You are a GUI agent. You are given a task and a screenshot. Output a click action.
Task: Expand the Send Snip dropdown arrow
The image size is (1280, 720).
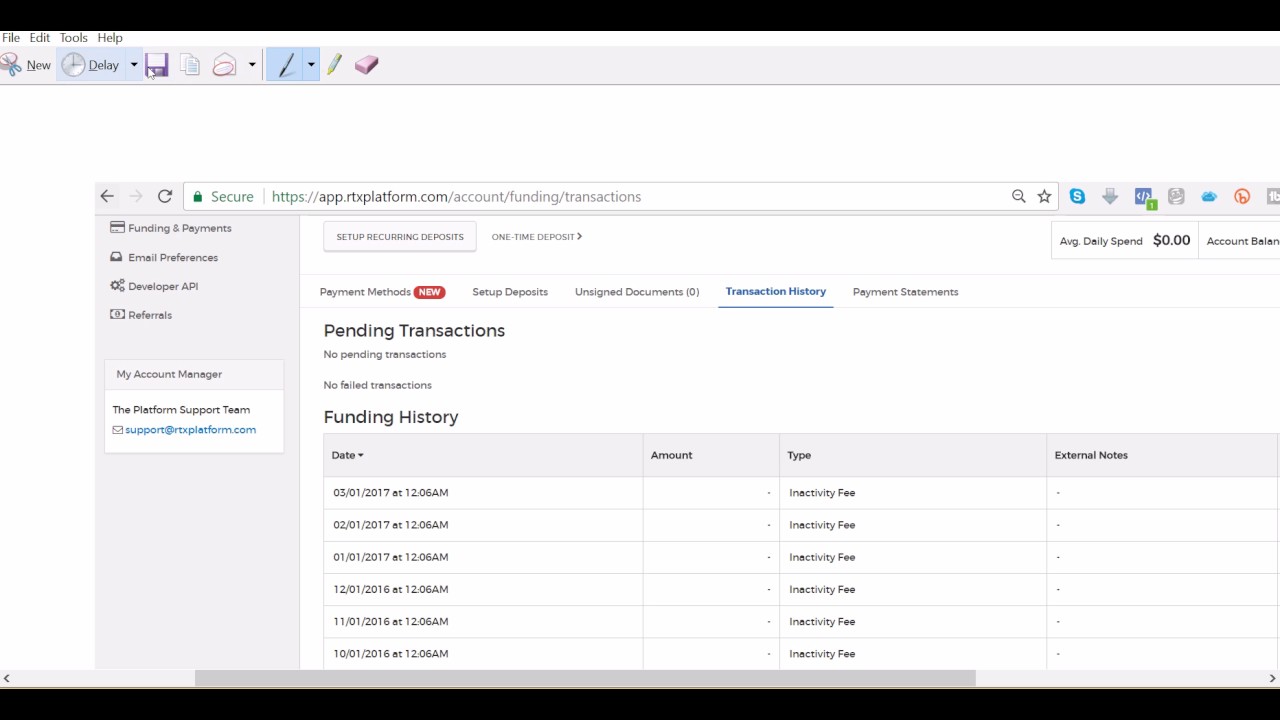click(x=252, y=65)
